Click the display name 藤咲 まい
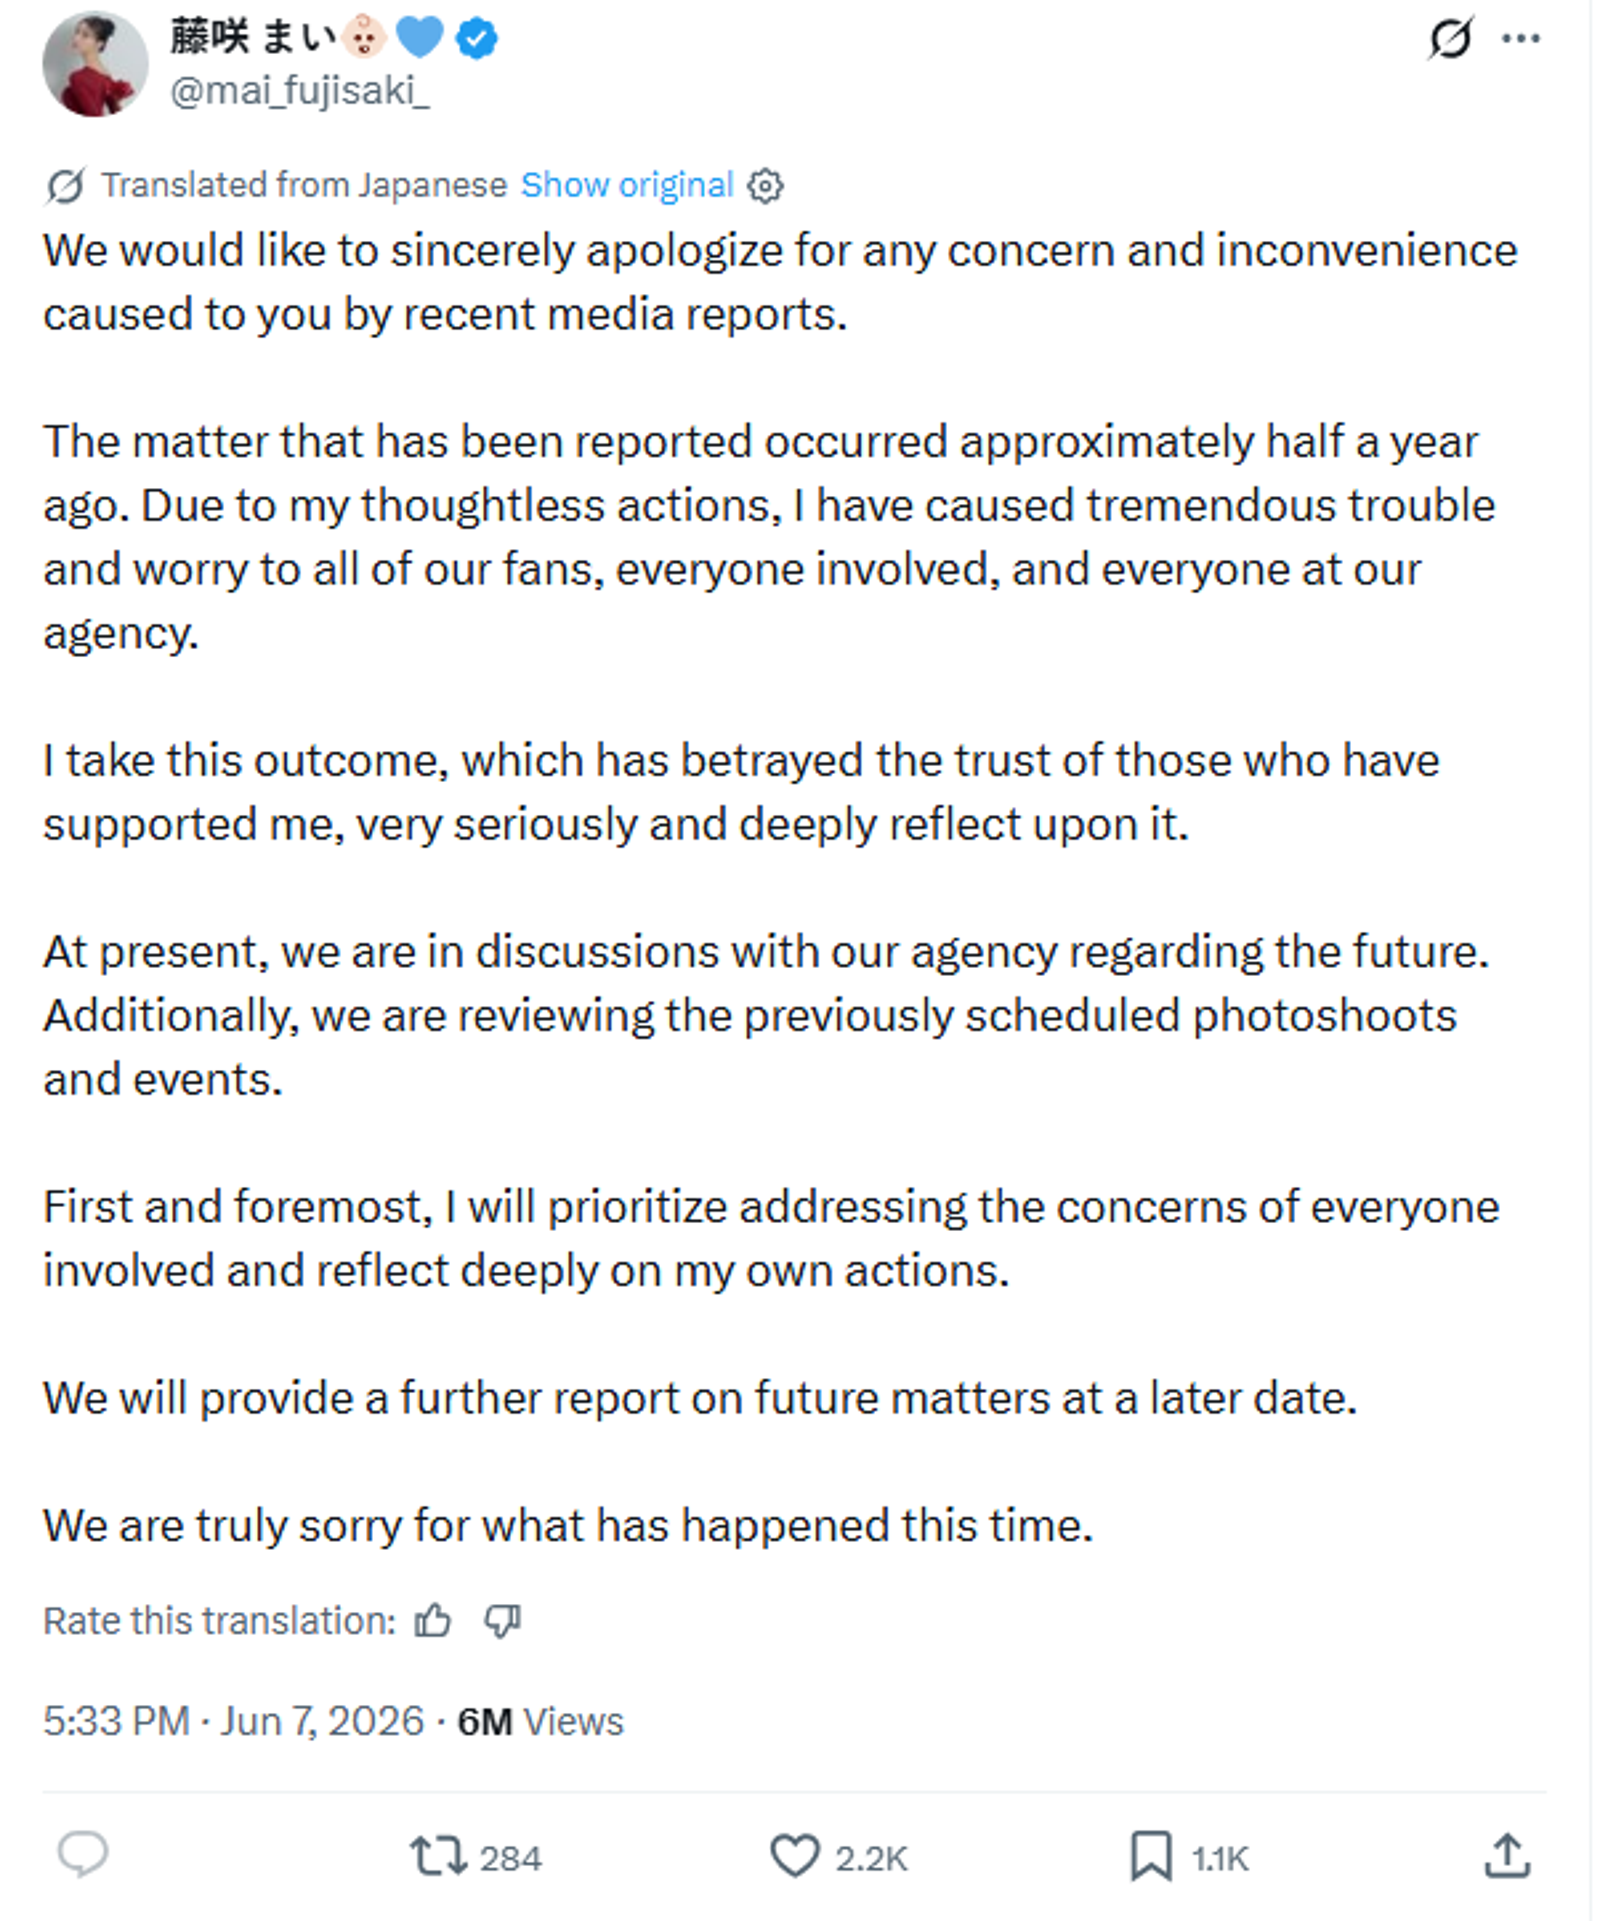Image resolution: width=1600 pixels, height=1921 pixels. 253,37
